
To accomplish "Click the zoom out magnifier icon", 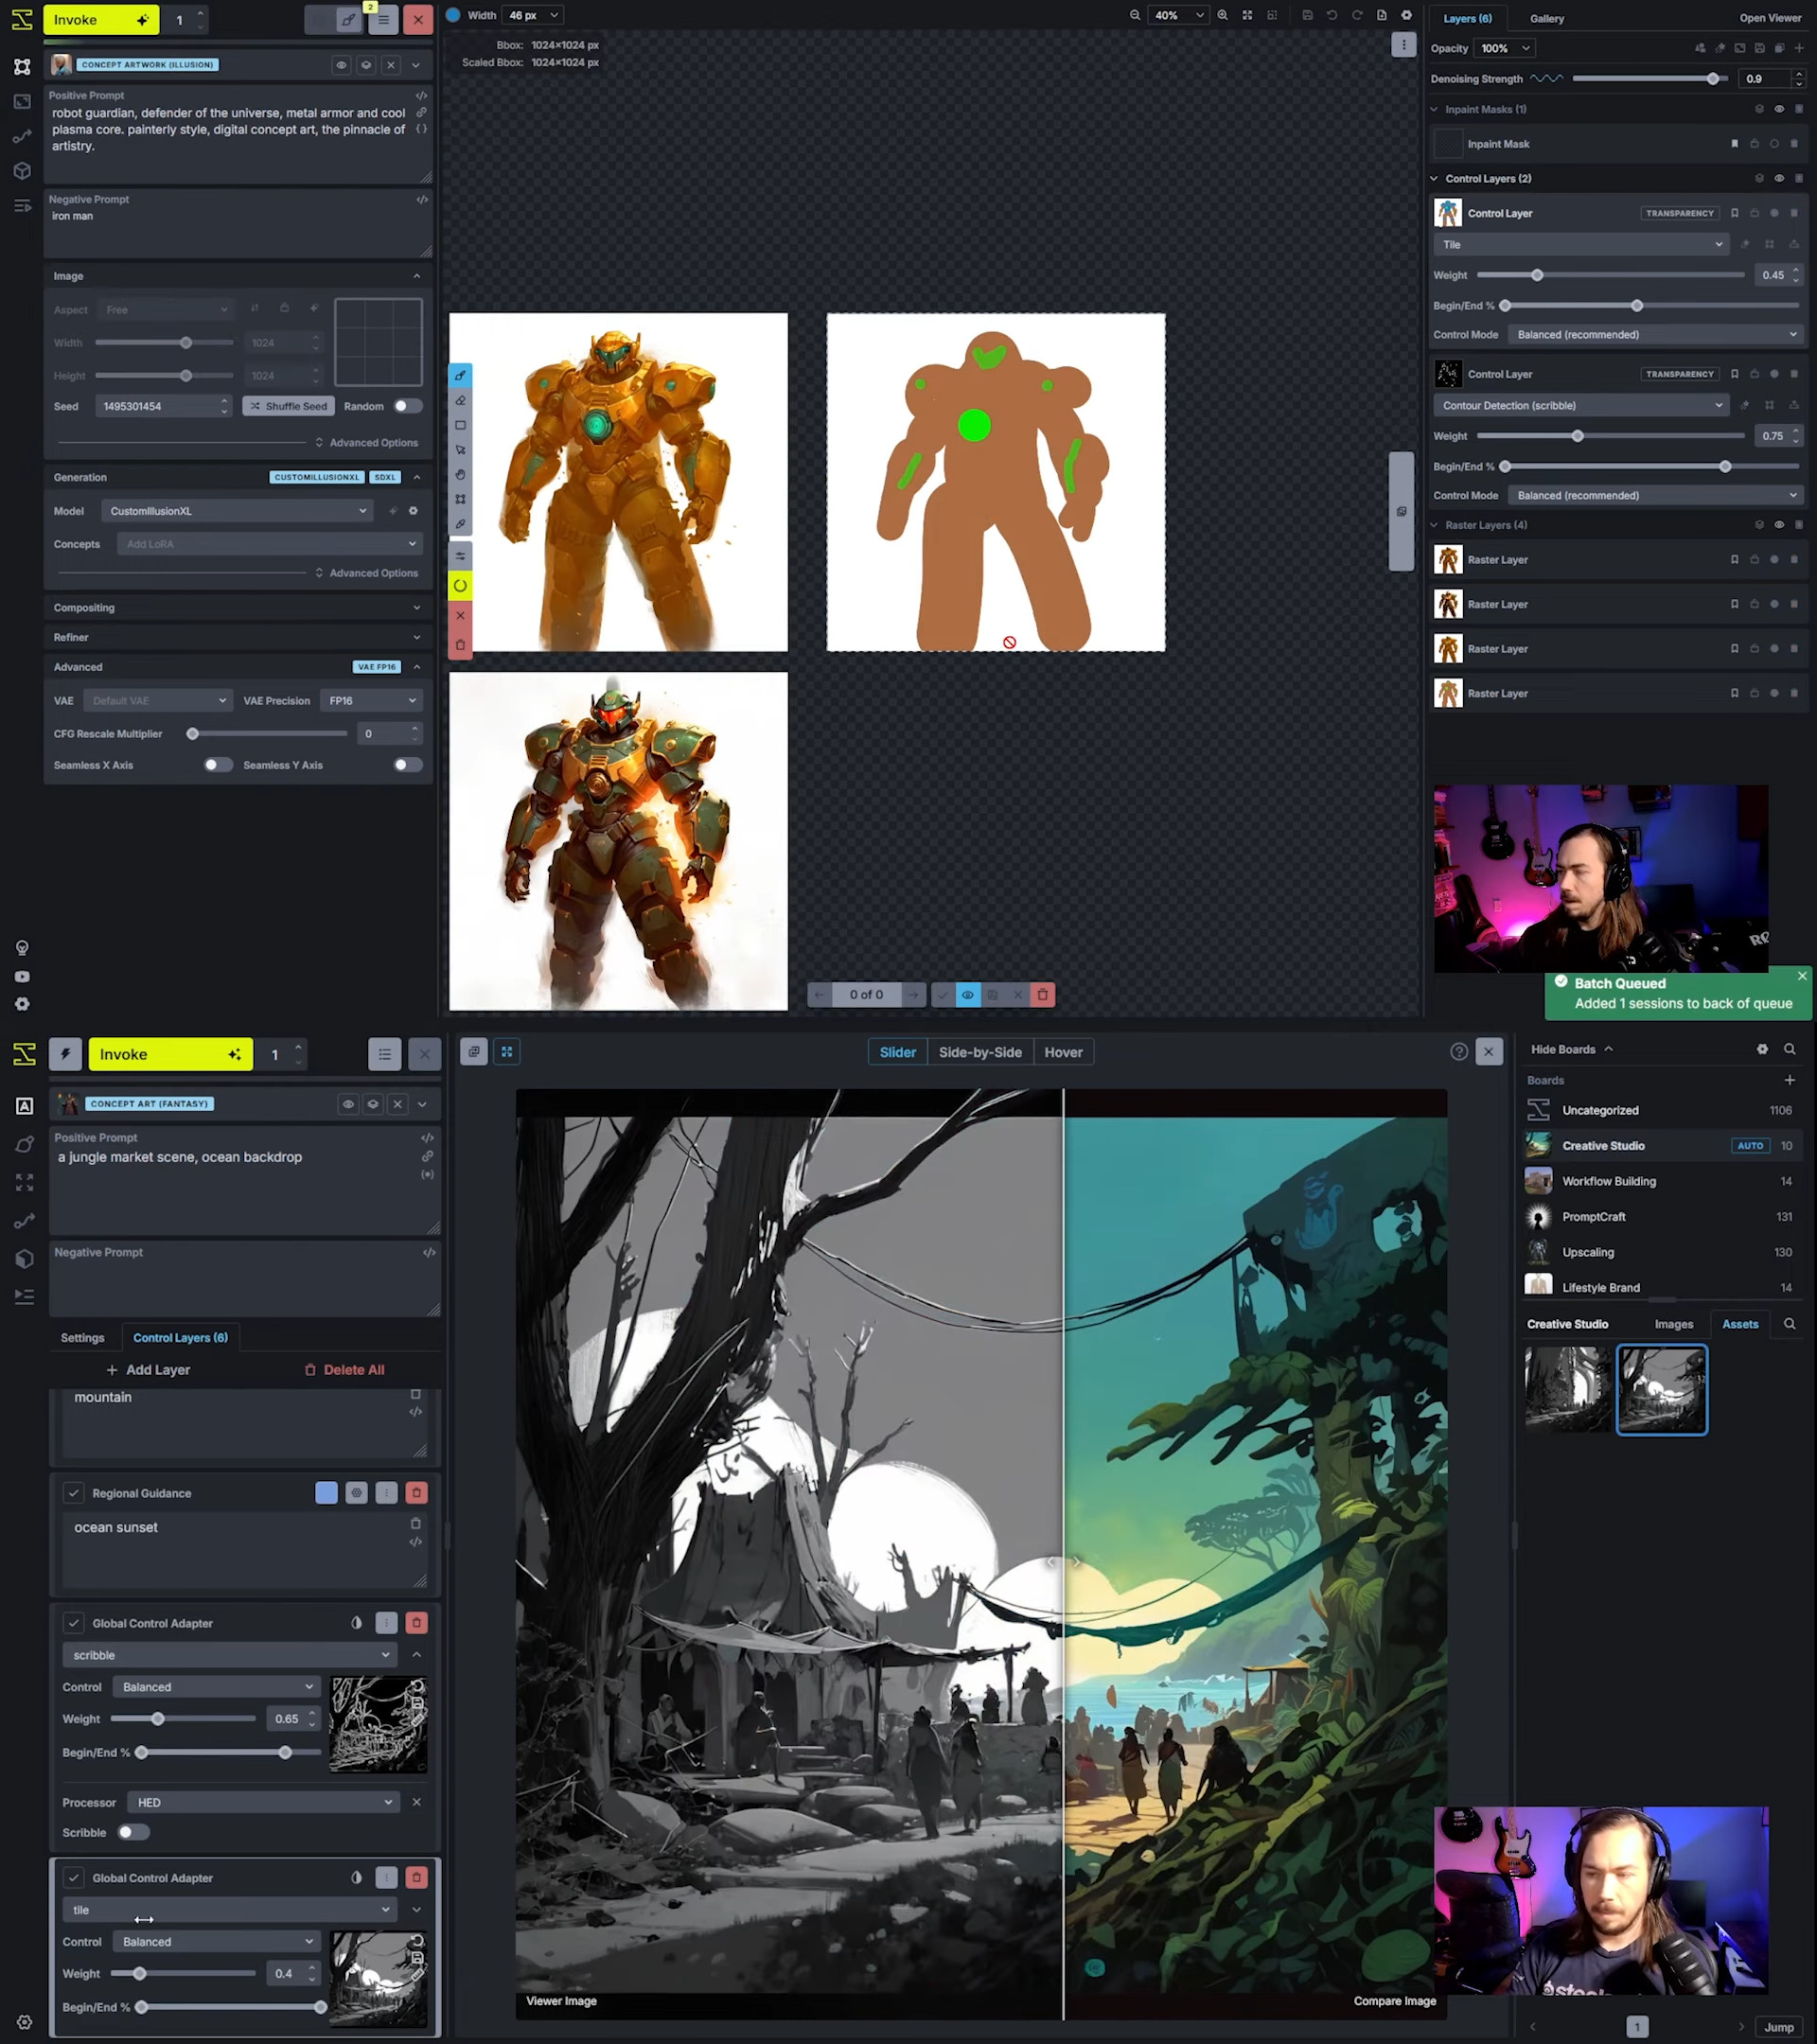I will coord(1135,15).
